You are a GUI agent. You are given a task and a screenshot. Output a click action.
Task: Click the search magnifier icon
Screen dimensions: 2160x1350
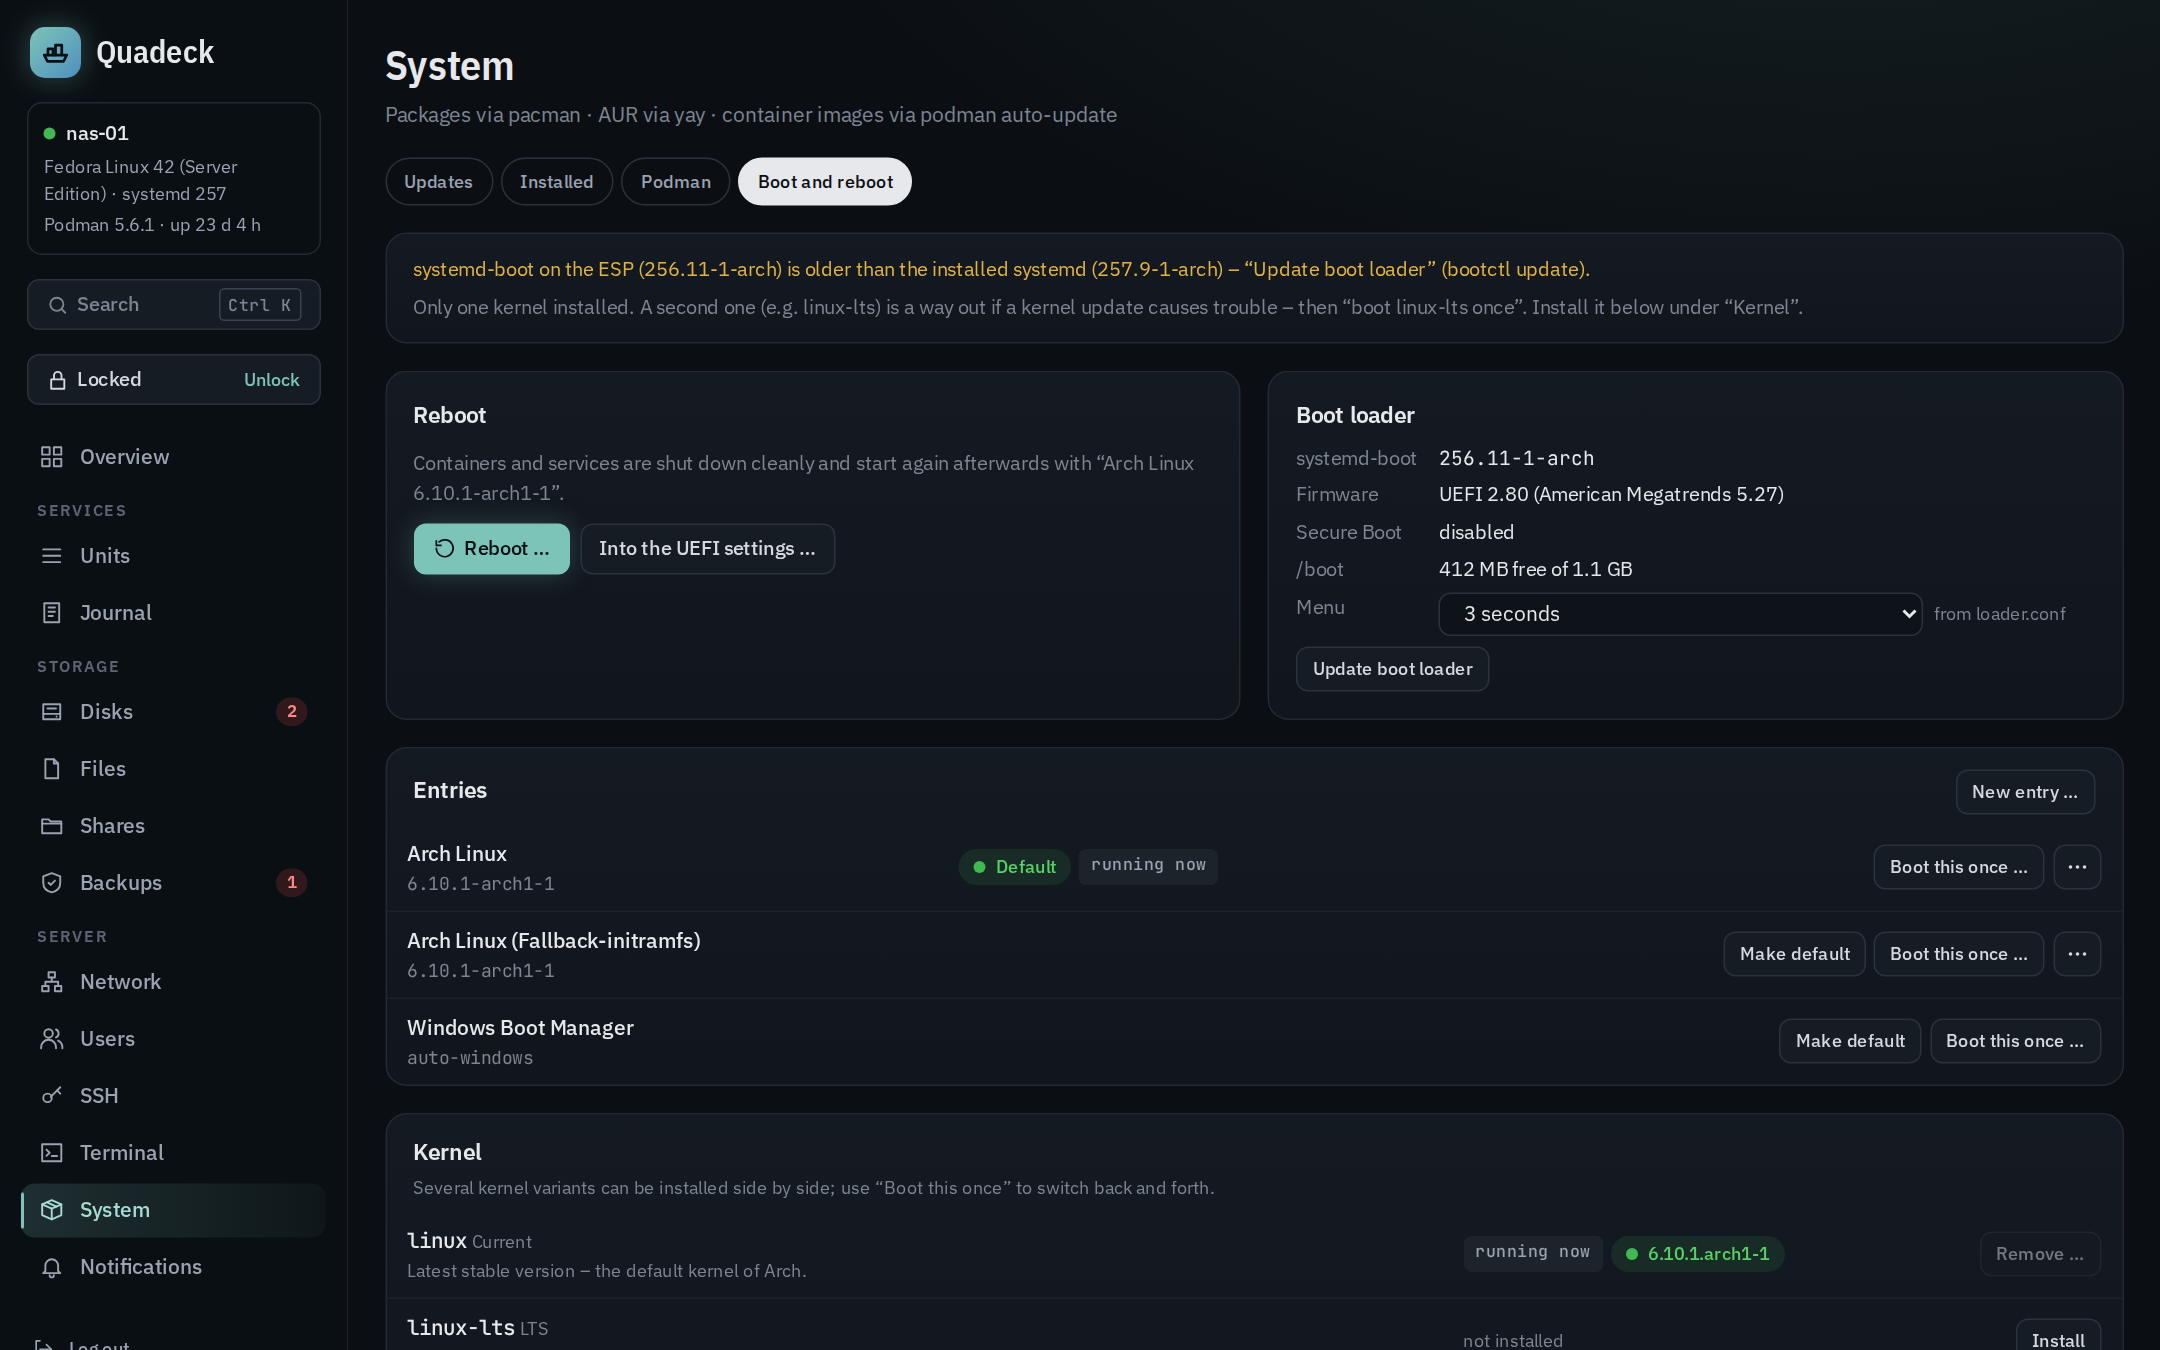[58, 305]
